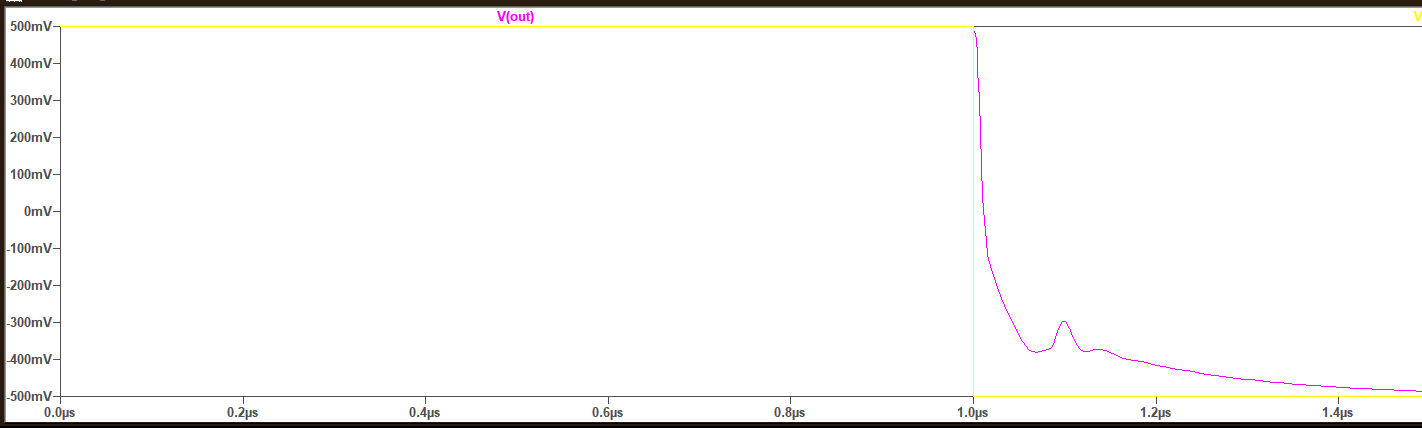Image resolution: width=1422 pixels, height=428 pixels.
Task: Click the 0.0µs time axis label
Action: coord(61,413)
